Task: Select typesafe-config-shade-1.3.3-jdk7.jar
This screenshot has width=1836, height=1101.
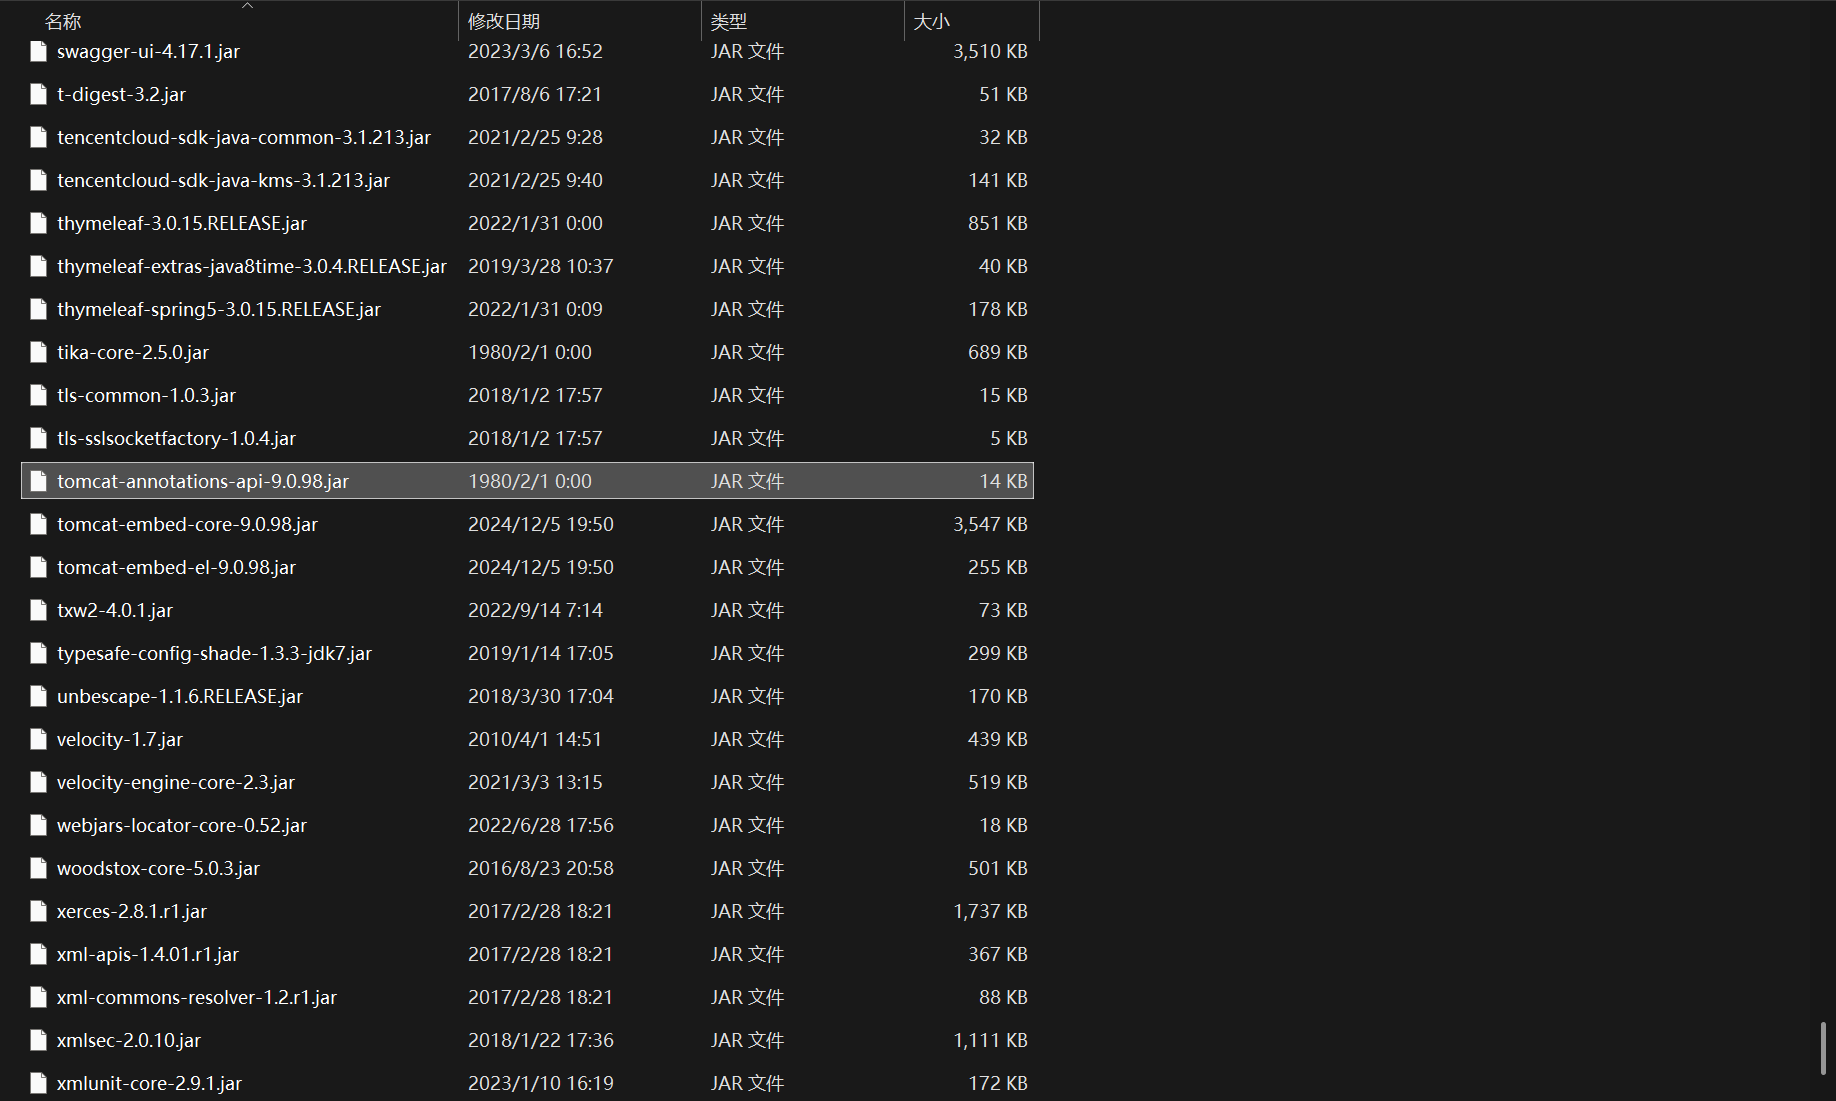Action: [x=214, y=653]
